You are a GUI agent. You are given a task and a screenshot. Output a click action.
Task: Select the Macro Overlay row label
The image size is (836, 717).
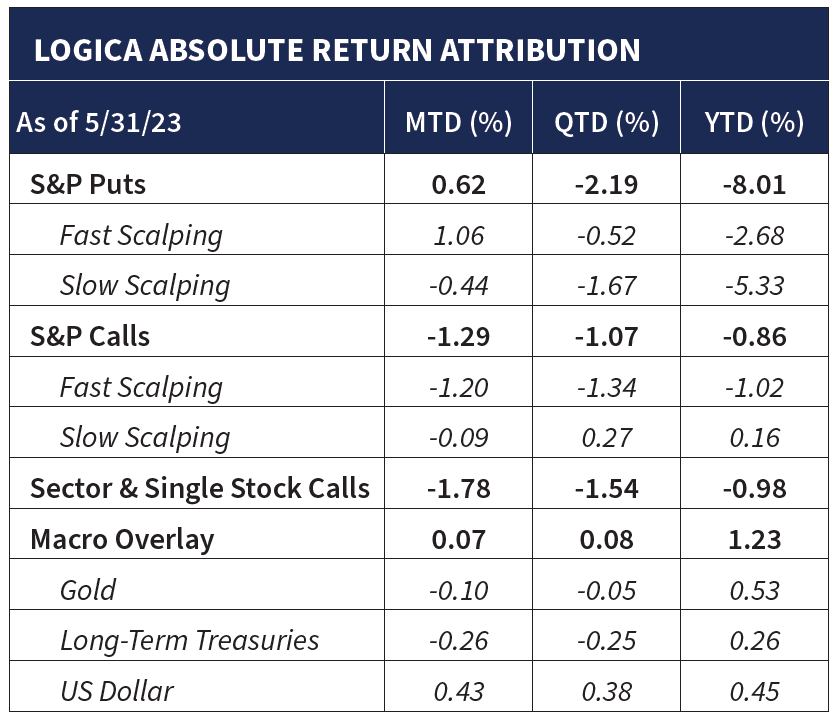(x=122, y=540)
